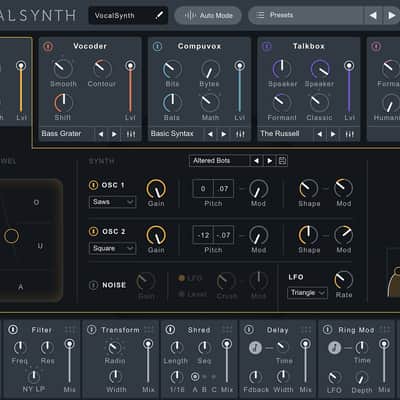Viewport: 400px width, 400px height.
Task: Select next synth preset after Altered Bots
Action: [269, 161]
